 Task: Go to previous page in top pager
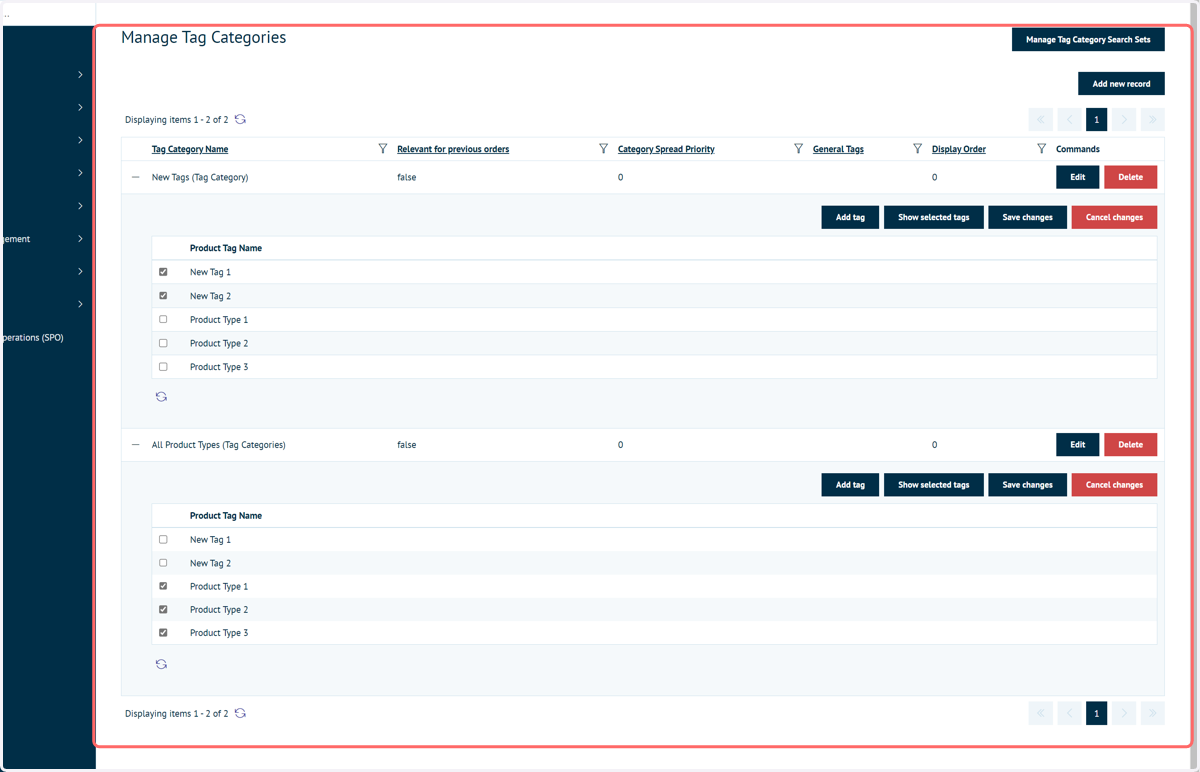[x=1069, y=120]
